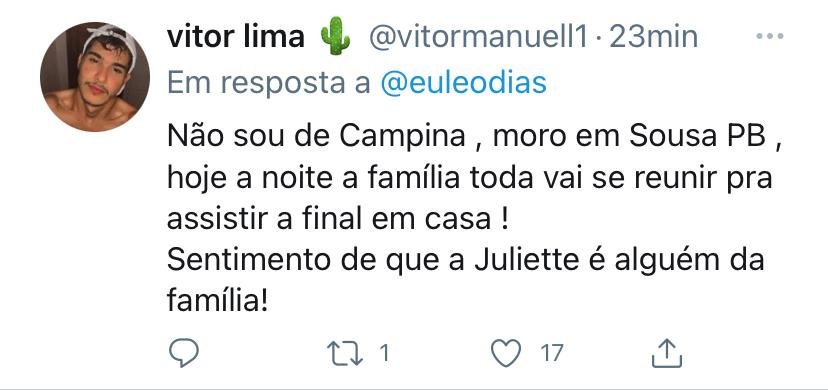
Task: Click the line 'assistir a final em casa'
Action: (x=338, y=220)
